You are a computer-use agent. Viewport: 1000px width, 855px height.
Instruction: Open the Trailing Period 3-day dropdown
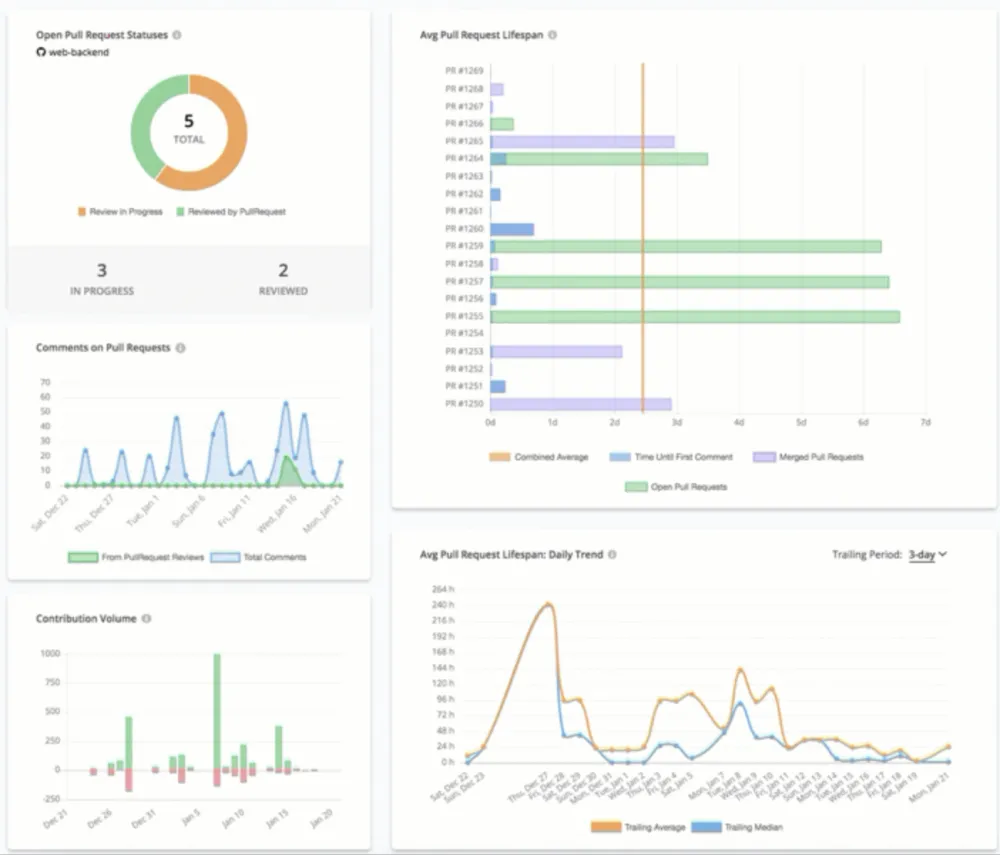click(927, 555)
